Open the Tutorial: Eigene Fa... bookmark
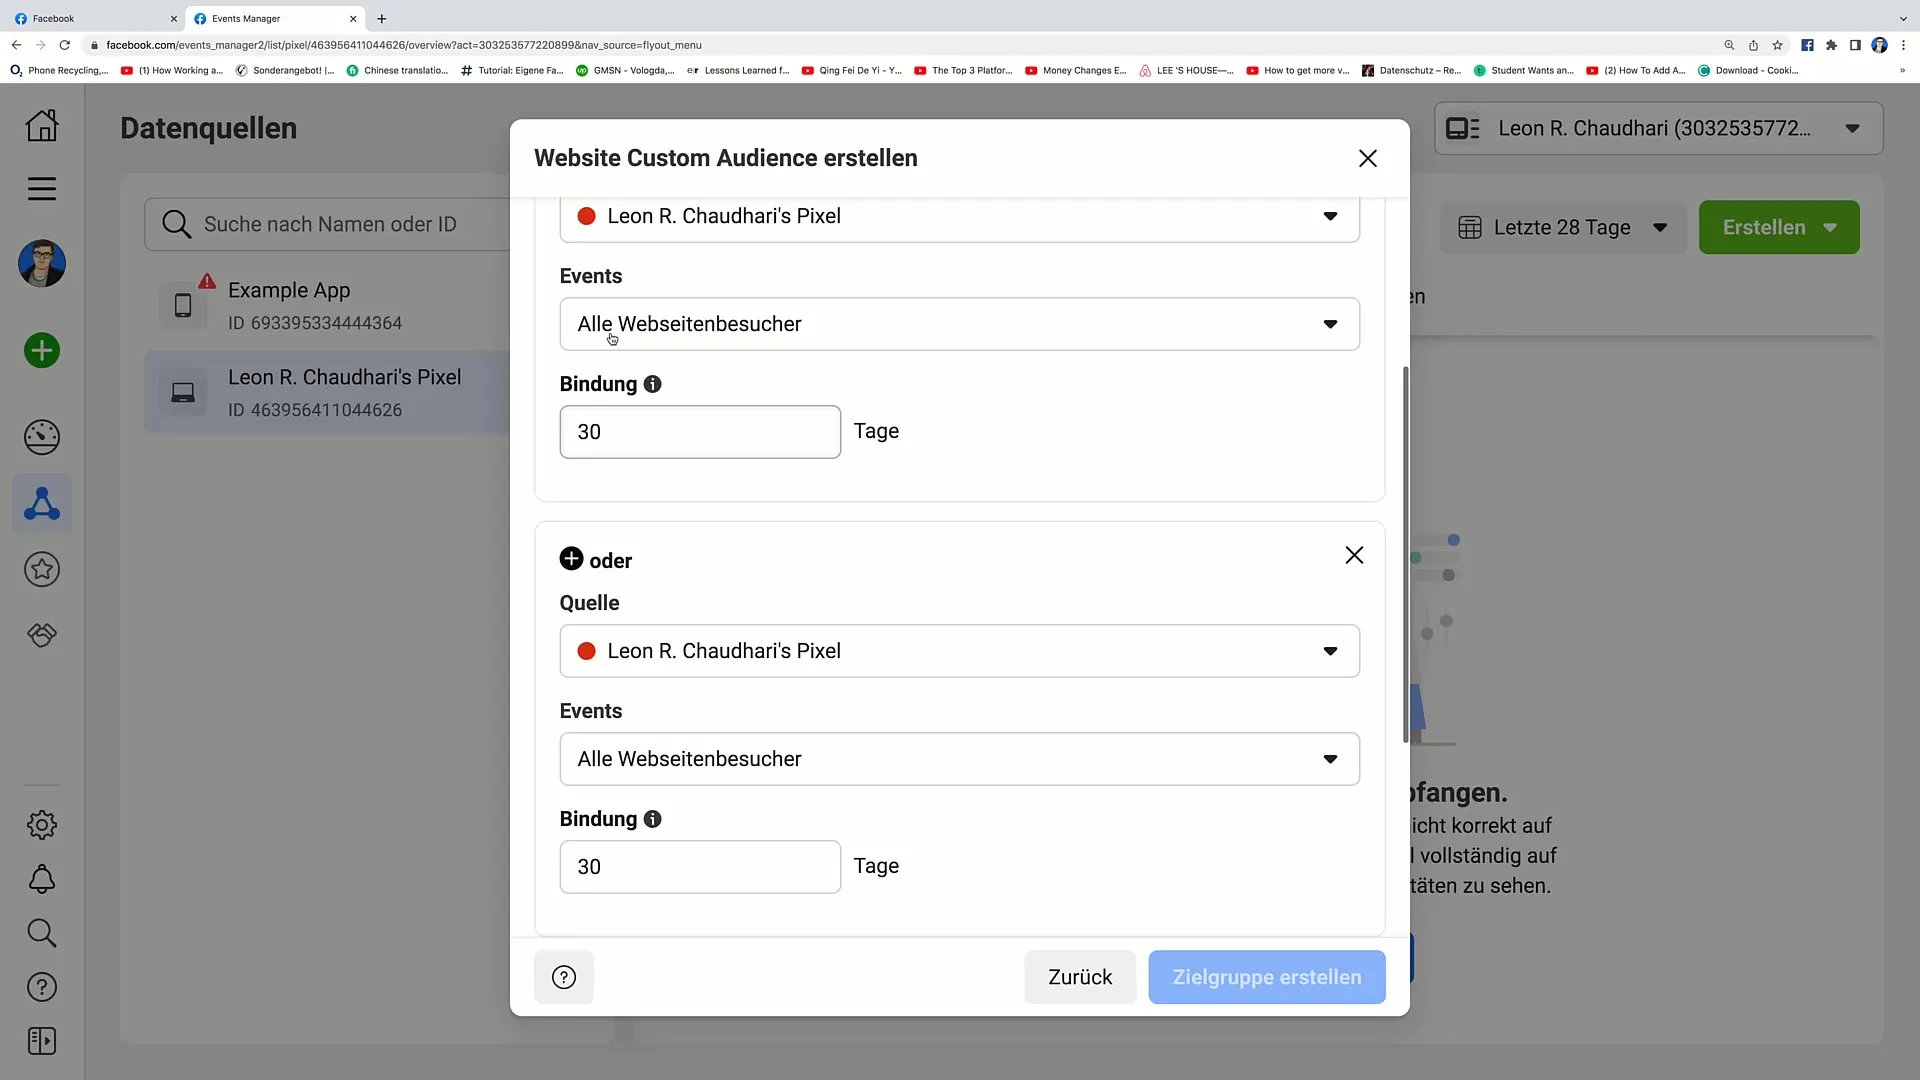This screenshot has height=1080, width=1920. pos(511,70)
